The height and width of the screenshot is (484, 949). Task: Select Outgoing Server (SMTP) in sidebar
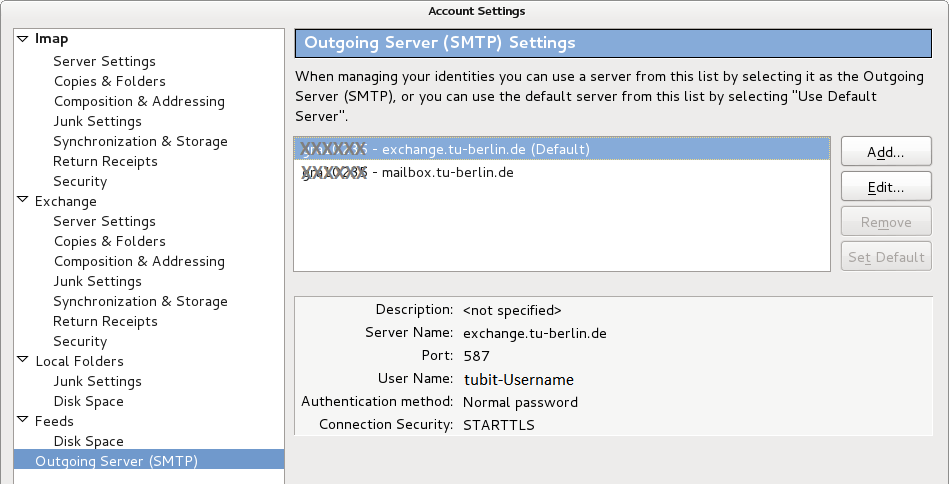coord(116,461)
